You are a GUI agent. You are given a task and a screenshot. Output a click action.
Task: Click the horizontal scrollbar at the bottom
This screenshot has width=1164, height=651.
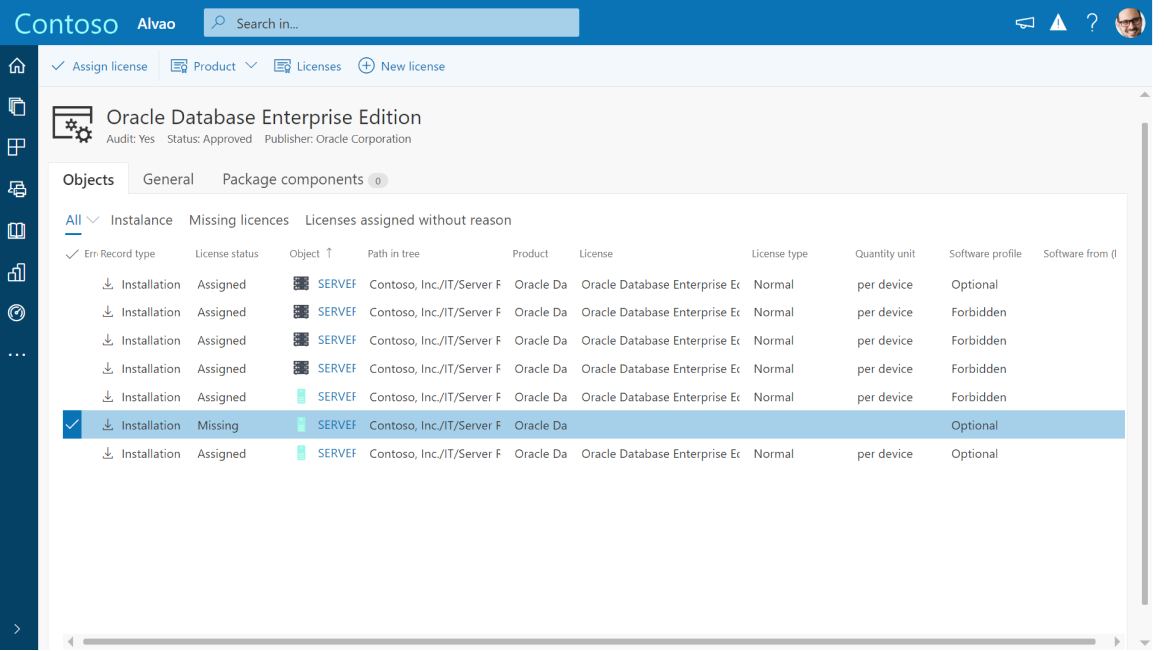coord(589,641)
